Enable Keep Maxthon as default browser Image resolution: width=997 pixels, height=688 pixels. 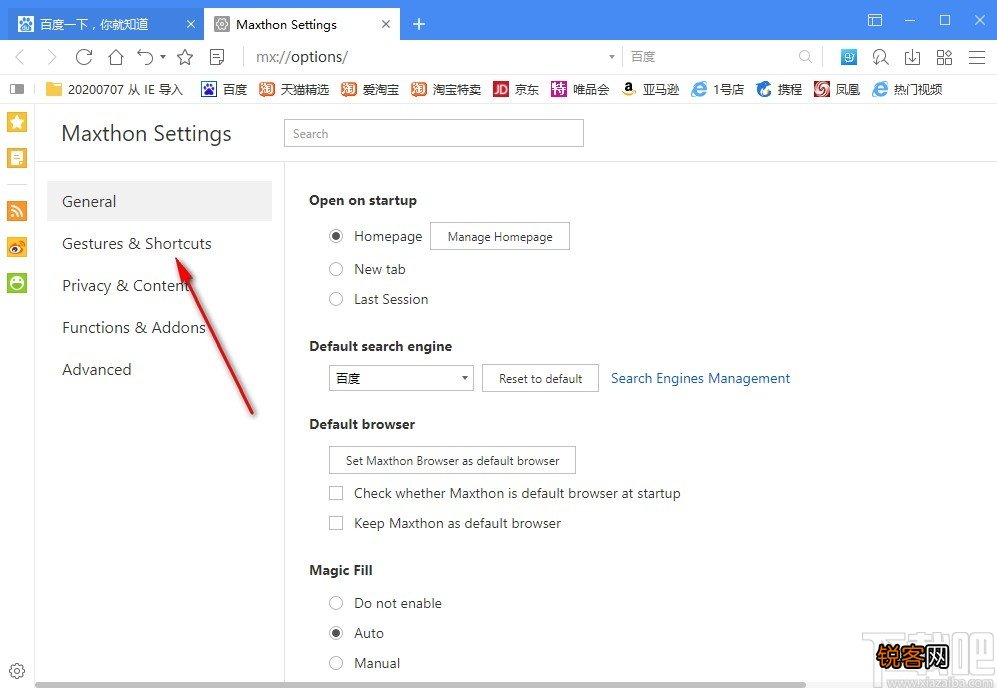(336, 523)
